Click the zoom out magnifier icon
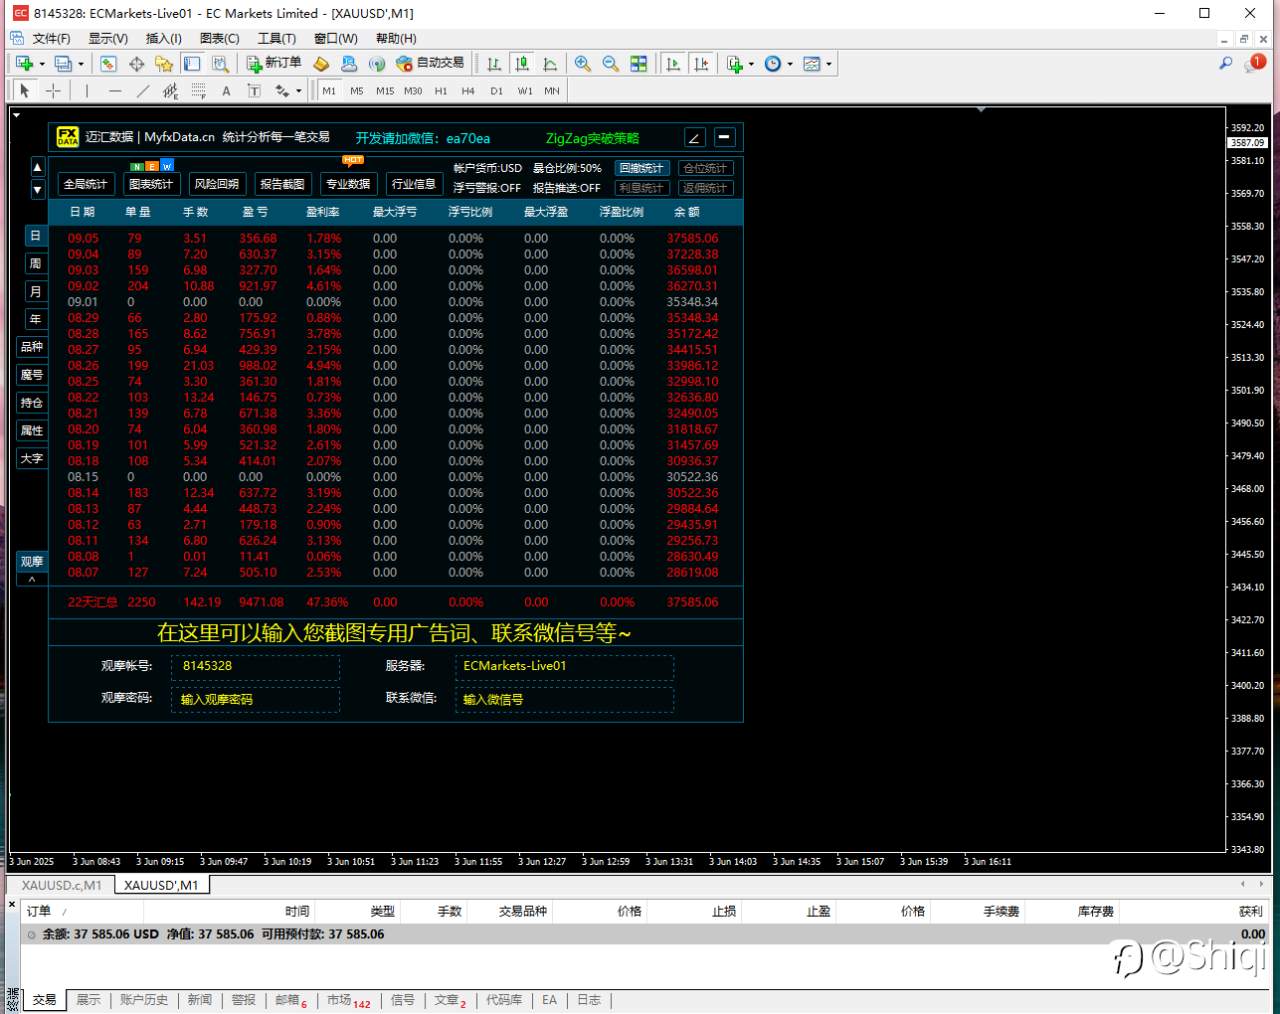 click(x=610, y=64)
